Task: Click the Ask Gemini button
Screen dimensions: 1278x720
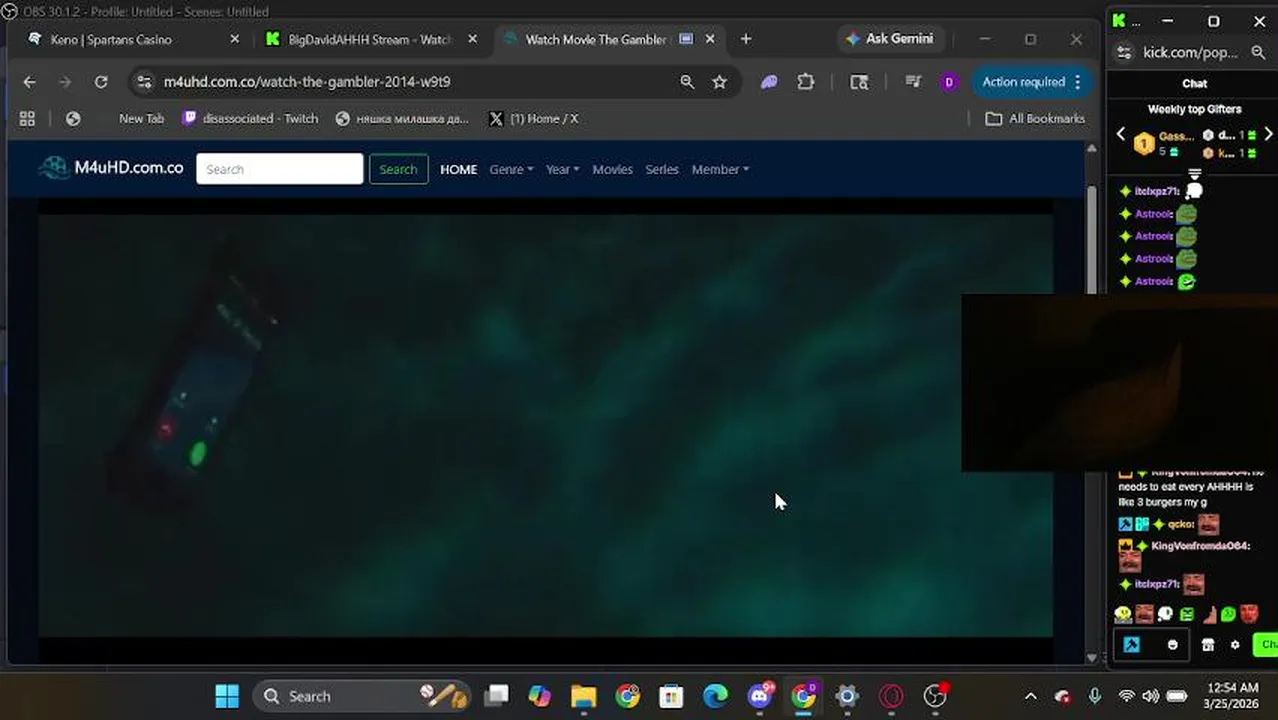Action: point(889,39)
